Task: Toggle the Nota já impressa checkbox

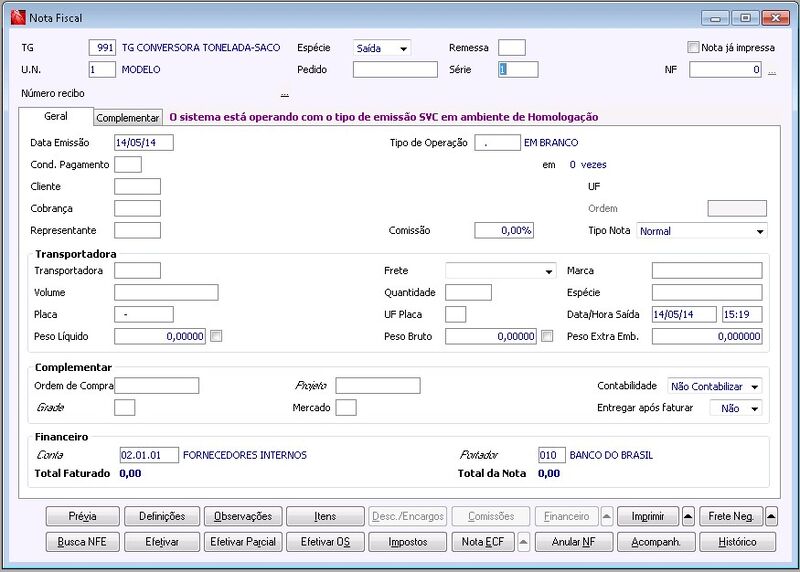Action: (x=693, y=47)
